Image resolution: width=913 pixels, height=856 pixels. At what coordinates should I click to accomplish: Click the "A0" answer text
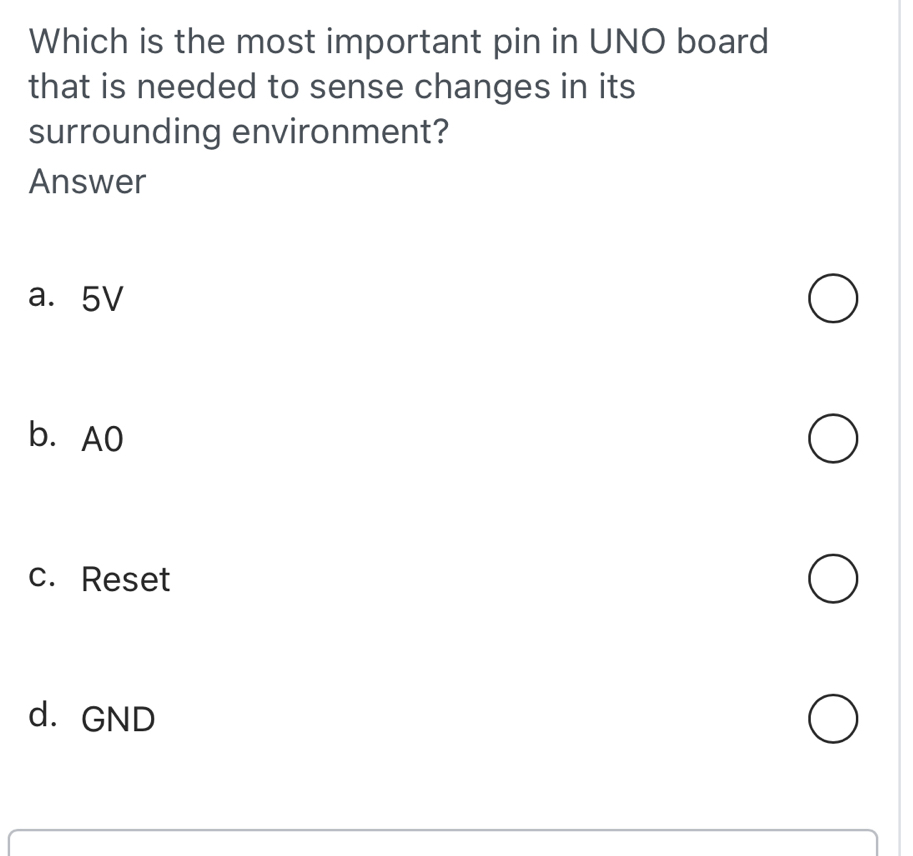click(103, 440)
